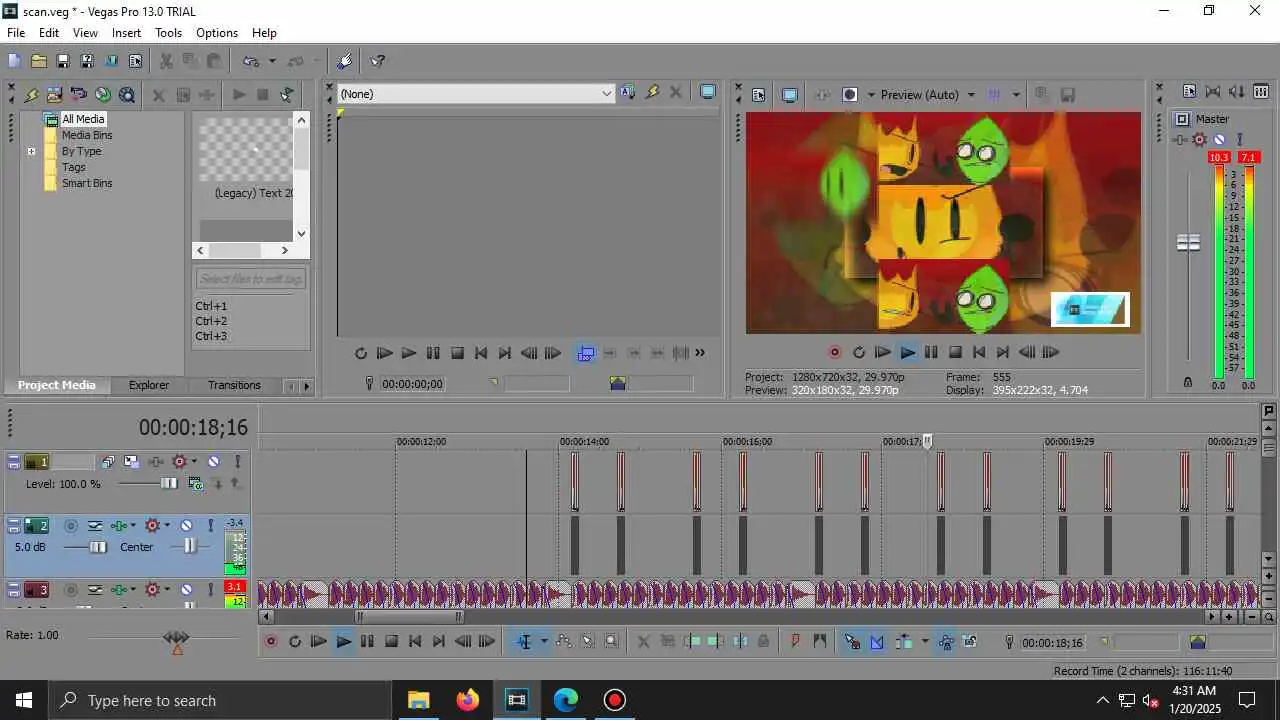Save project with the floppy disk icon
Screen dimensions: 1280x720
click(x=62, y=61)
